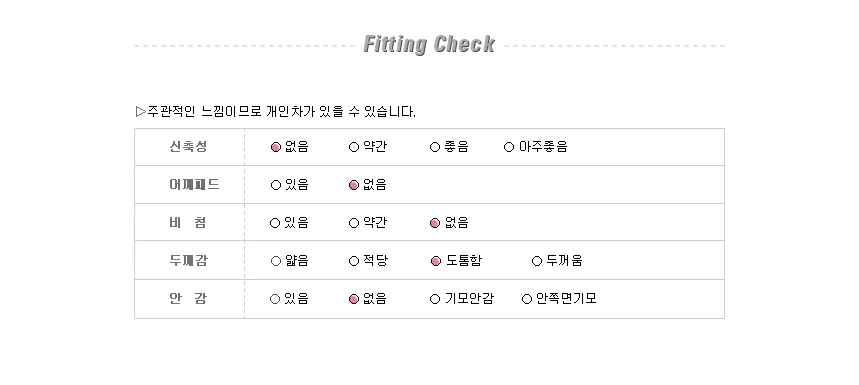Click the triangle bullet before 주관적인 notice
This screenshot has width=859, height=385.
[x=141, y=112]
